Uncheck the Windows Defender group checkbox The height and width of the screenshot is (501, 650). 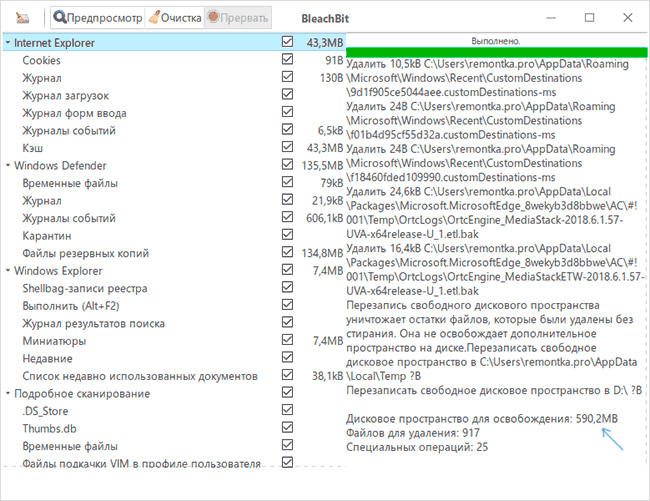tap(287, 164)
